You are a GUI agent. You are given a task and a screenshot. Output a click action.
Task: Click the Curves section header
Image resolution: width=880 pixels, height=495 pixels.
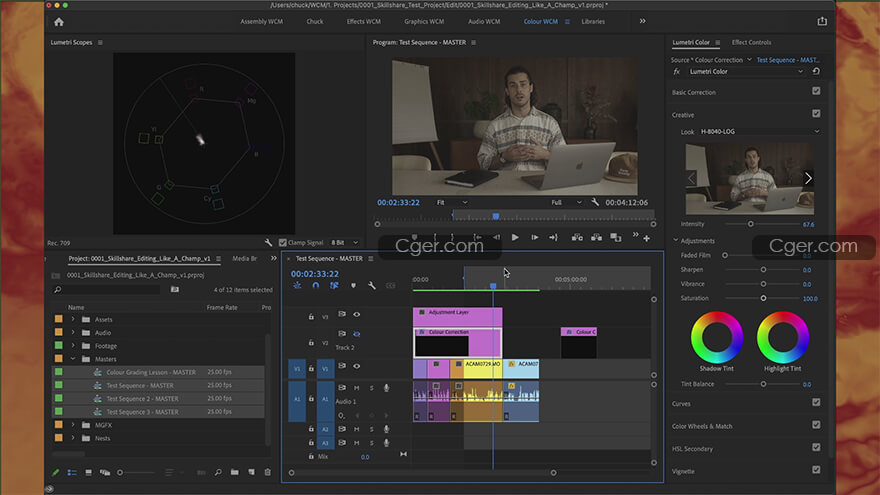tap(681, 404)
